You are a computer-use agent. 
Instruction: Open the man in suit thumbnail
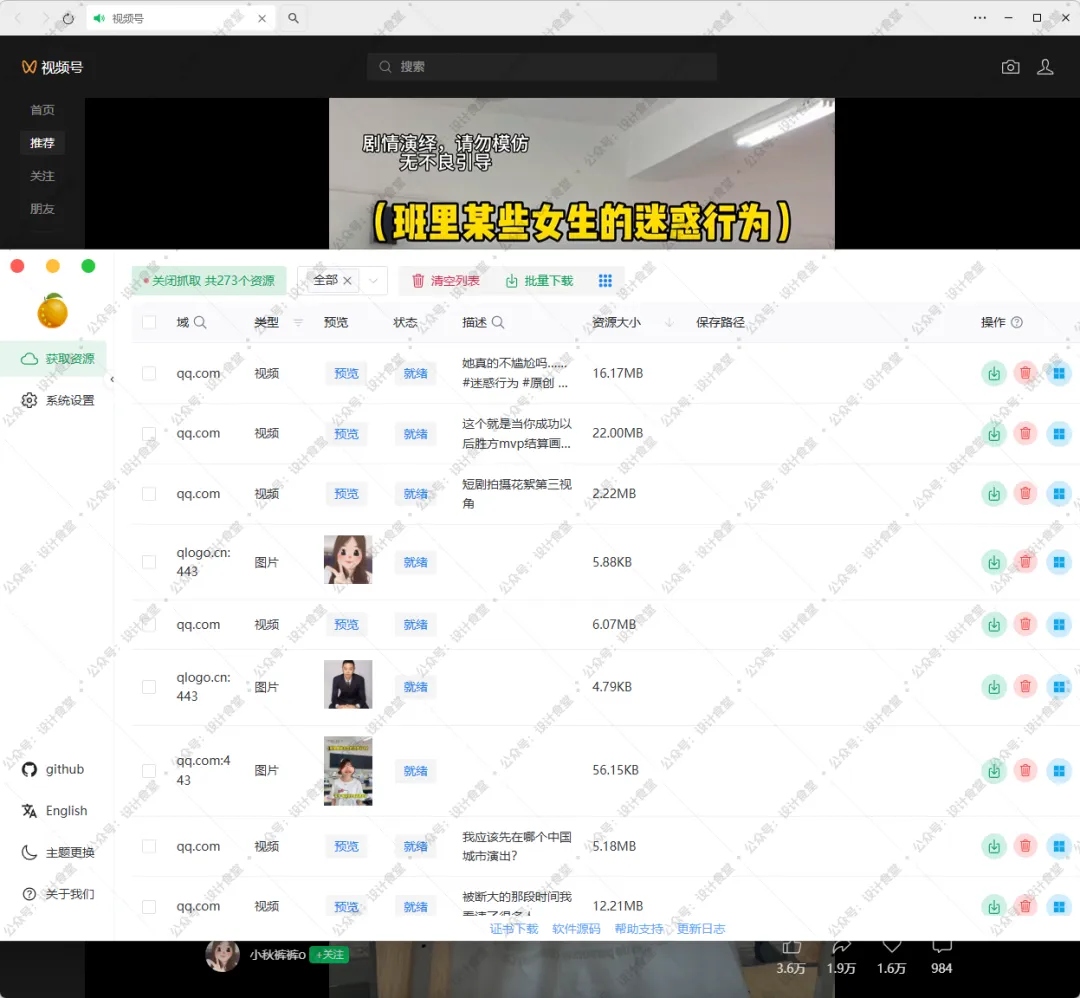pos(348,685)
